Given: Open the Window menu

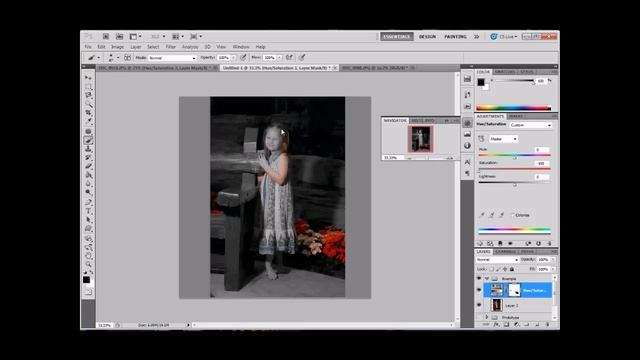Looking at the screenshot, I should tap(241, 47).
